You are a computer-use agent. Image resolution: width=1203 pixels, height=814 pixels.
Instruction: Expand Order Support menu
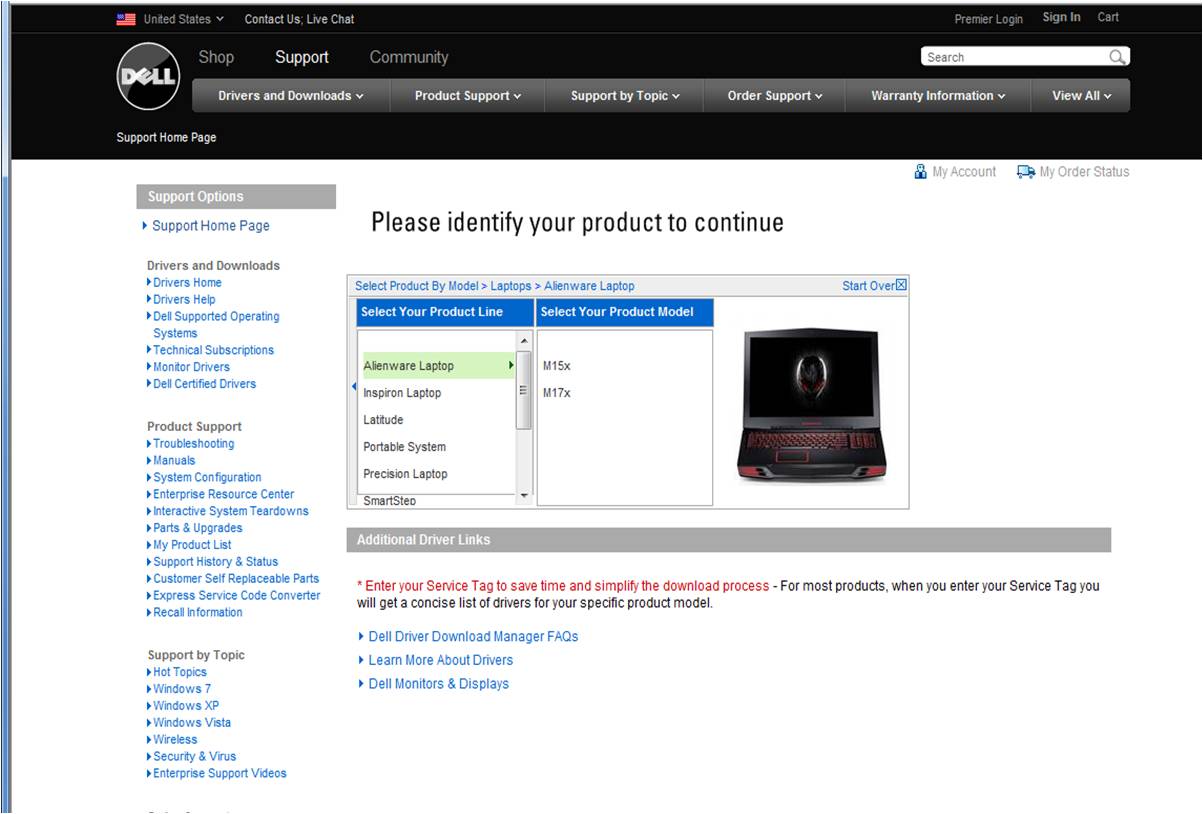775,96
